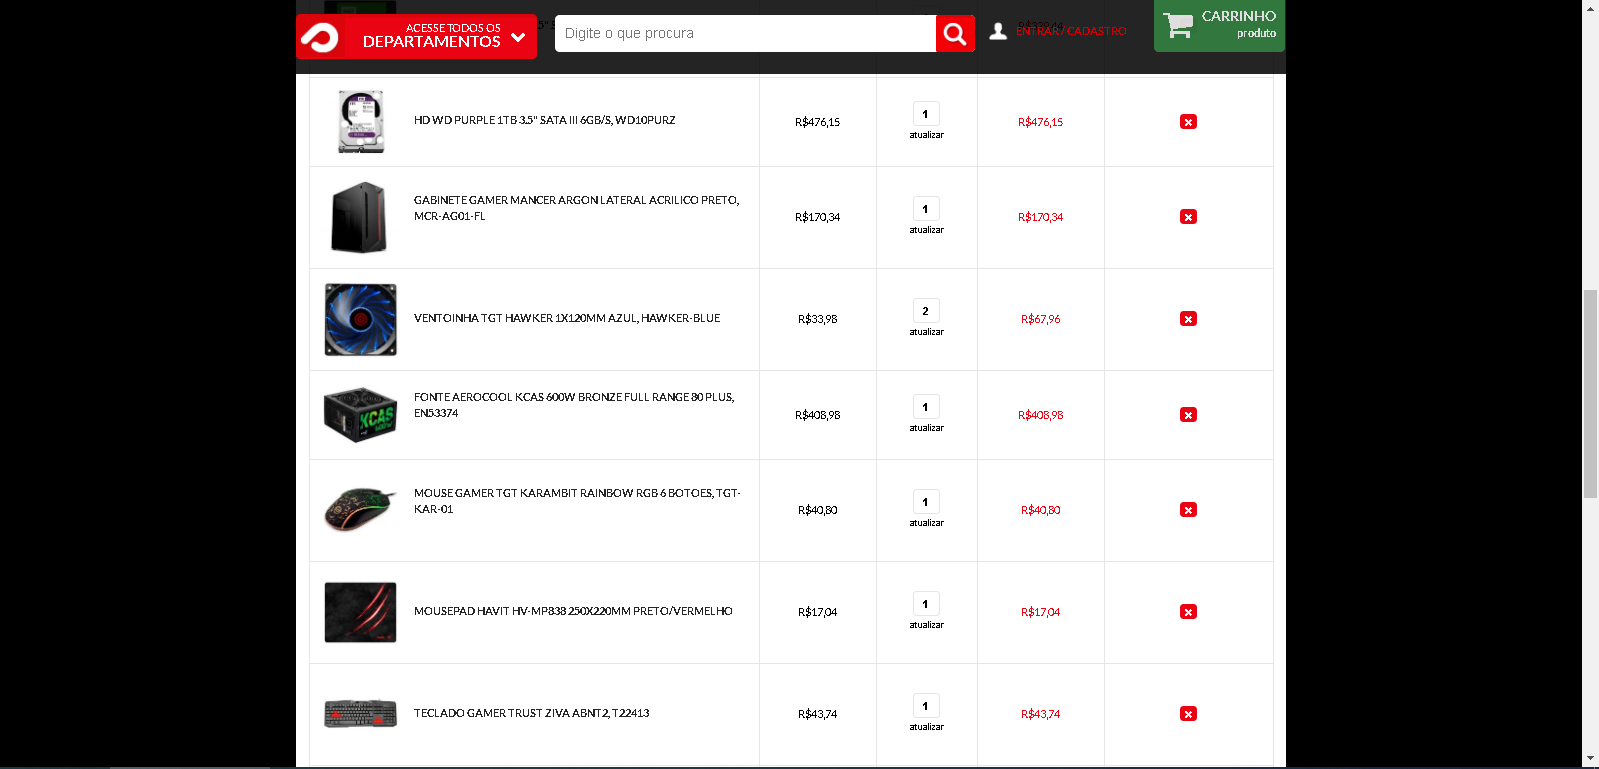Click the red R$40,80 subtotal
The width and height of the screenshot is (1599, 769).
[x=1040, y=510]
